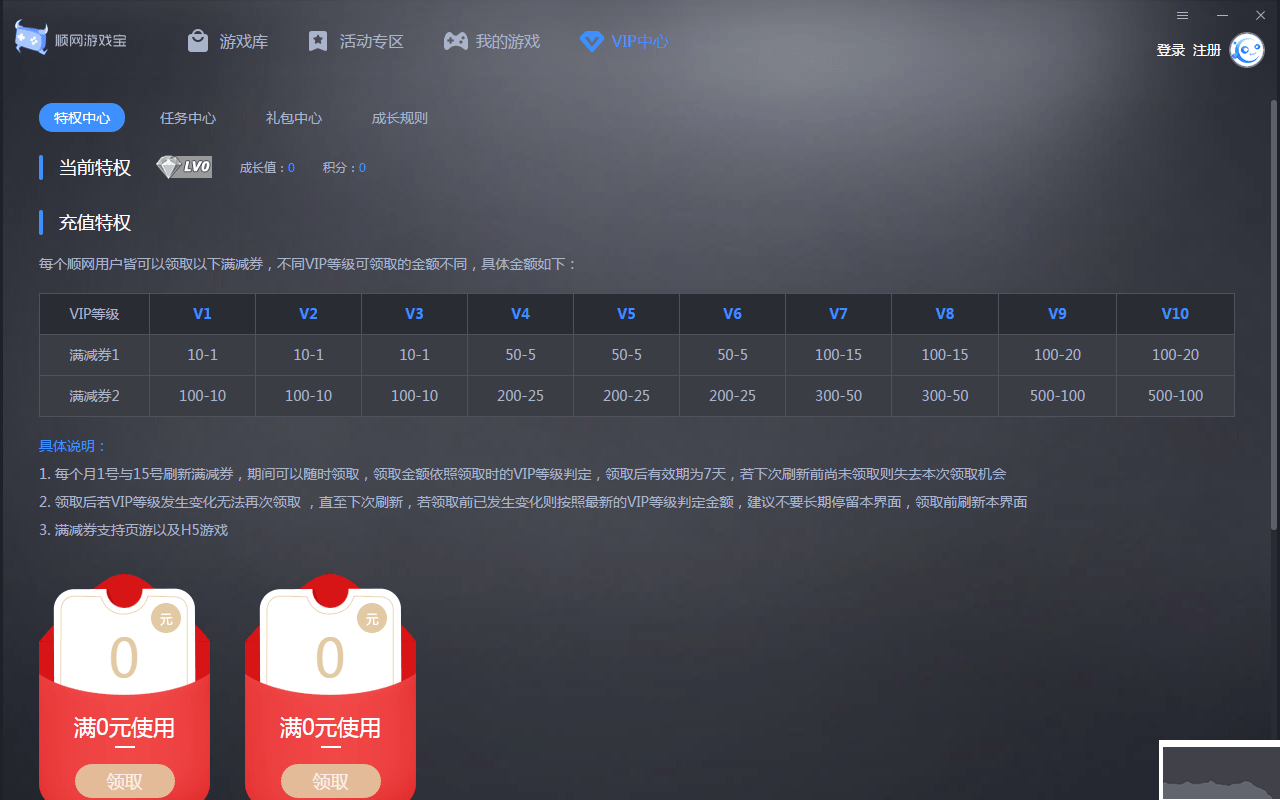Click 领取 on the second red envelope

click(x=330, y=781)
